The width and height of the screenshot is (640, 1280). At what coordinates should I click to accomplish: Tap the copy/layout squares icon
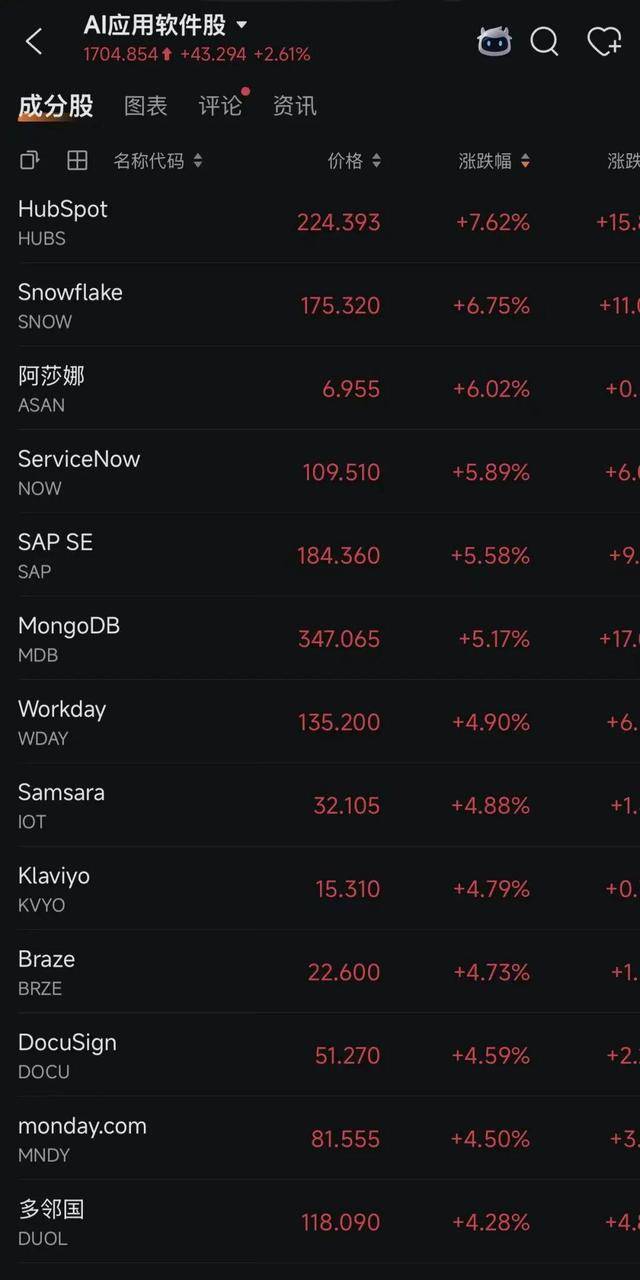pyautogui.click(x=30, y=160)
